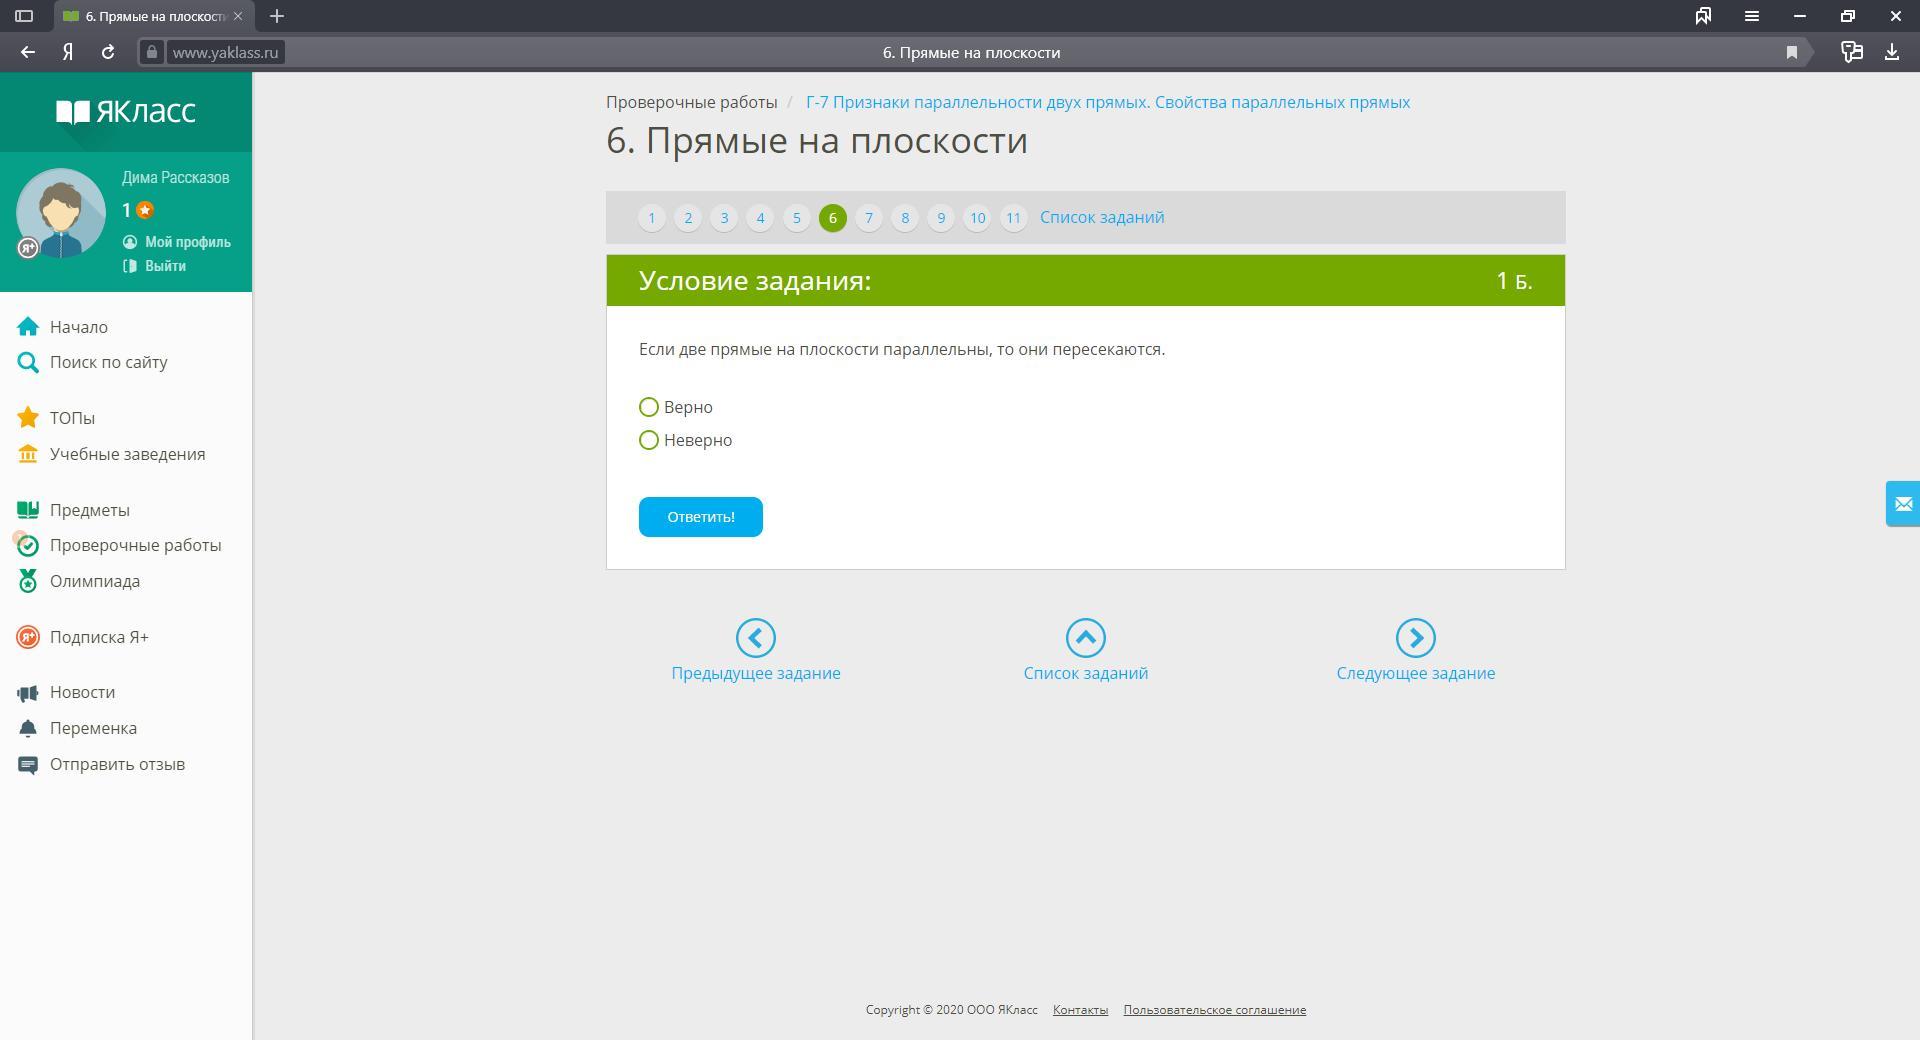Log out via 'Выйти' link
Viewport: 1920px width, 1040px height.
pos(165,266)
